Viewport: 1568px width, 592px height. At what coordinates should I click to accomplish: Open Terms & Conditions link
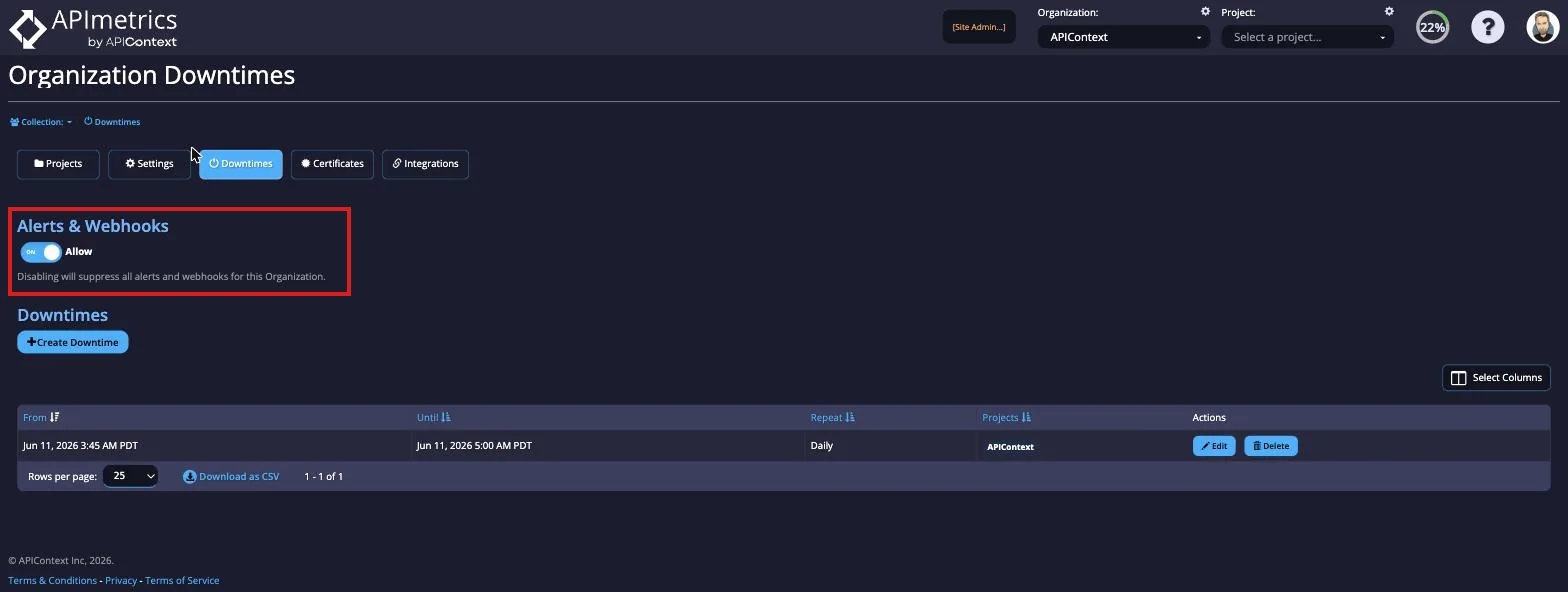(x=53, y=581)
